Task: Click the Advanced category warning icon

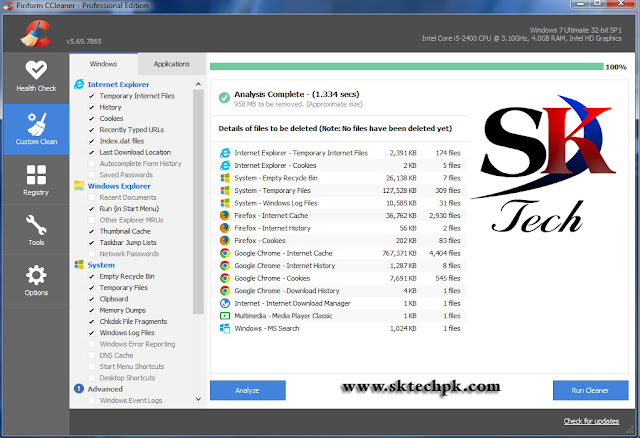Action: (79, 389)
